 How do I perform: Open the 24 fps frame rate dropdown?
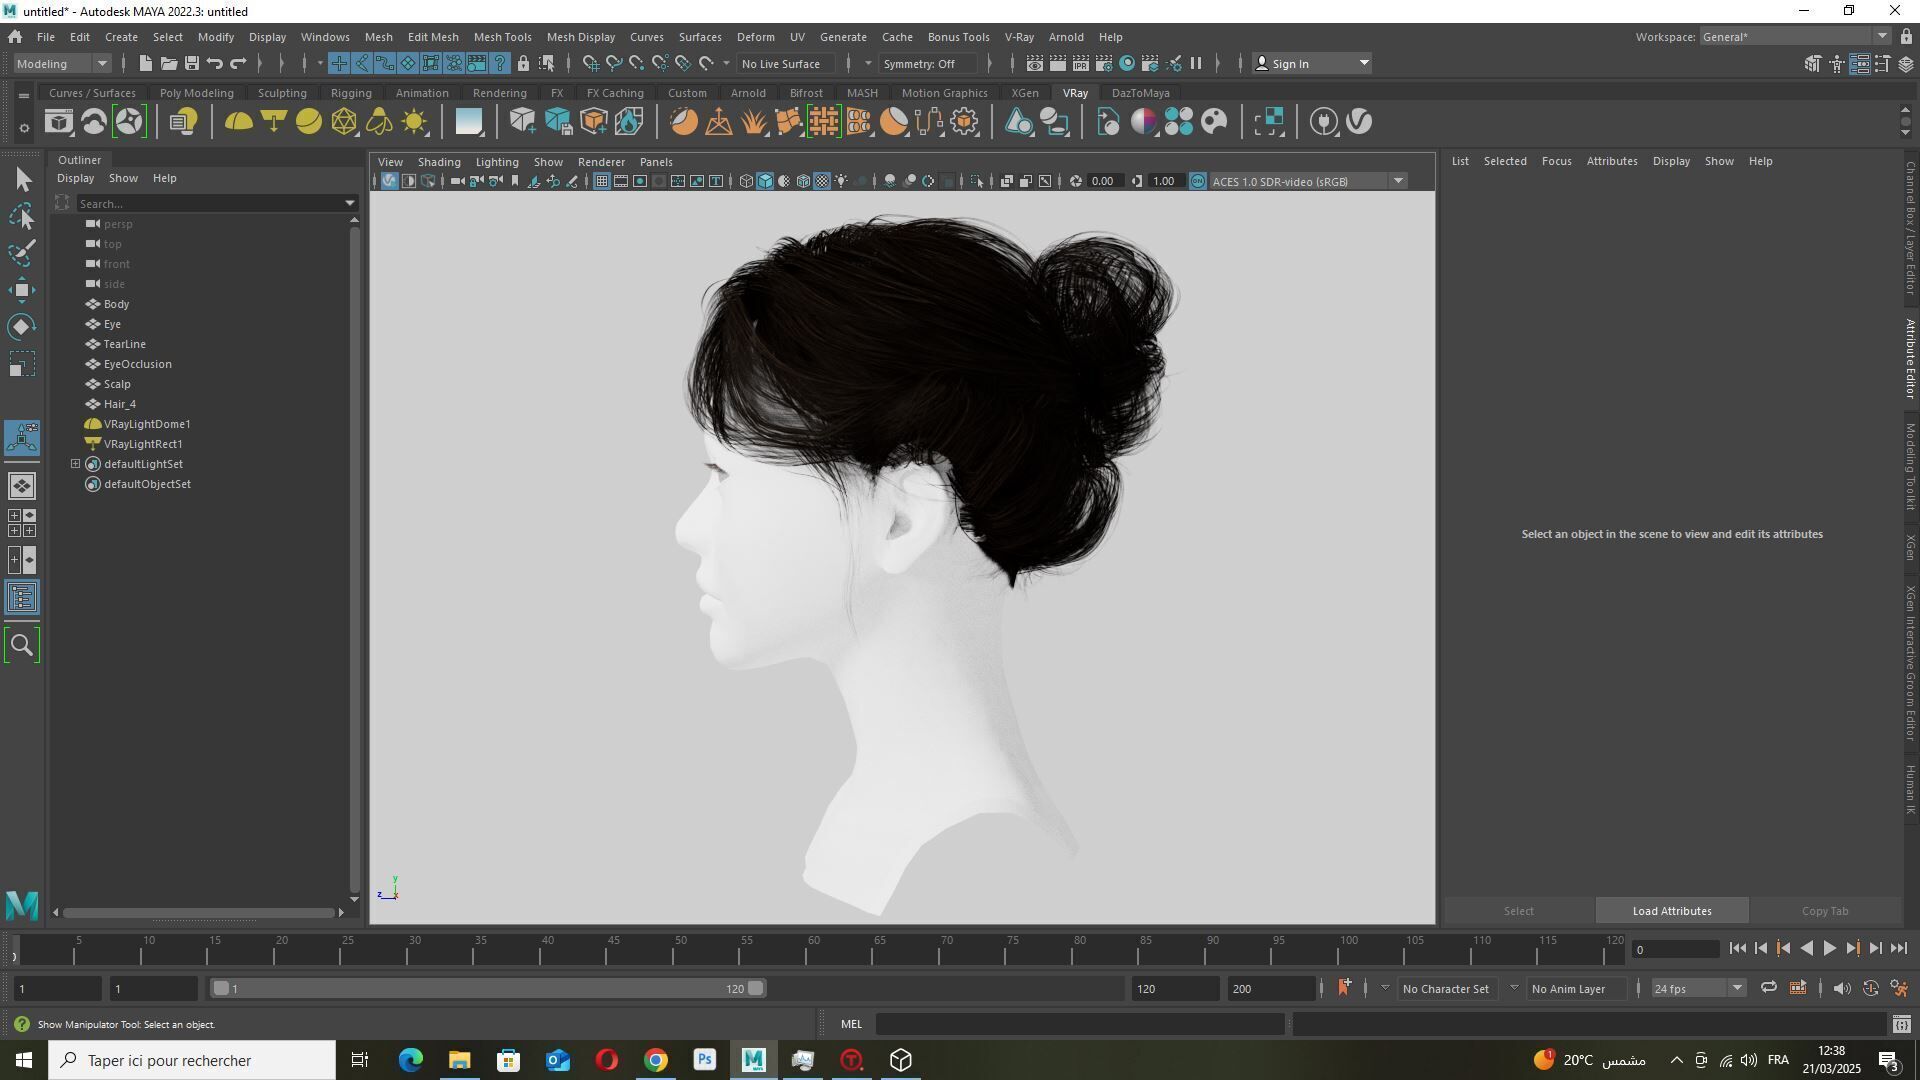pos(1698,989)
